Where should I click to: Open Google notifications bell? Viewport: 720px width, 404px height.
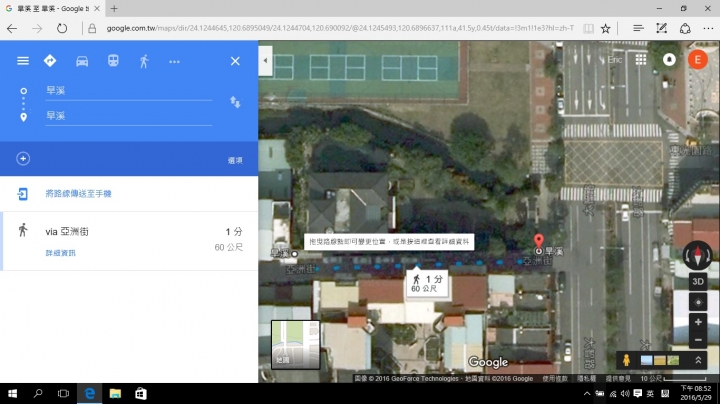(x=669, y=60)
